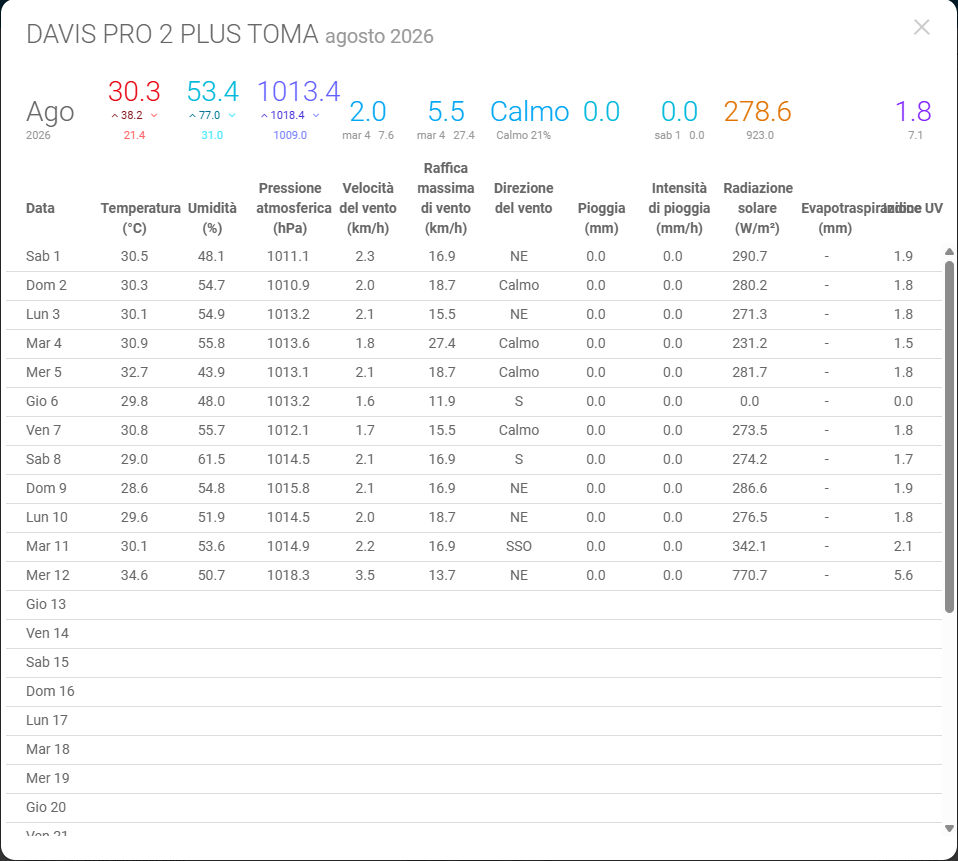Click the Radiazione solare column header
958x861 pixels.
pyautogui.click(x=758, y=208)
